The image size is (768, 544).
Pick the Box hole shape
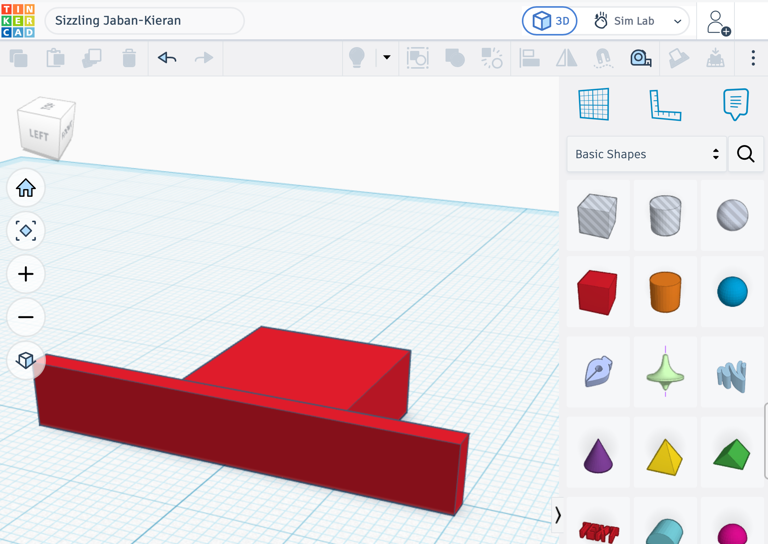point(598,215)
